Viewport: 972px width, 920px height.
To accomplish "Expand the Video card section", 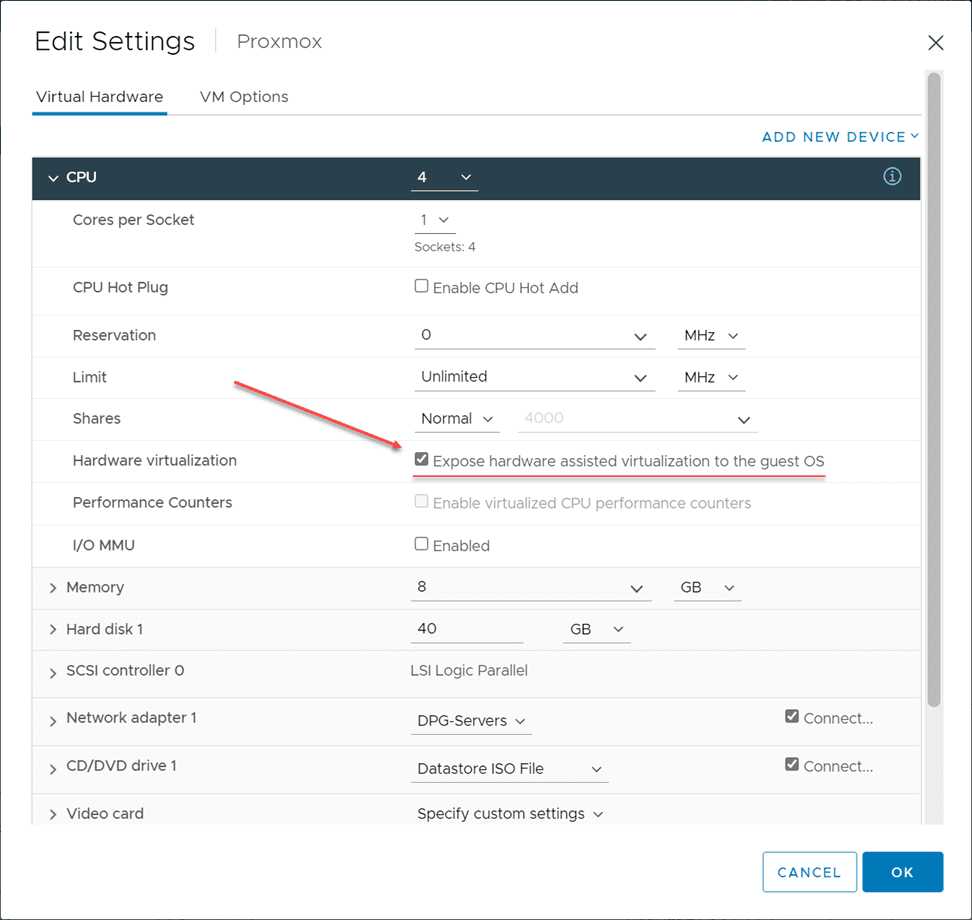I will 53,815.
